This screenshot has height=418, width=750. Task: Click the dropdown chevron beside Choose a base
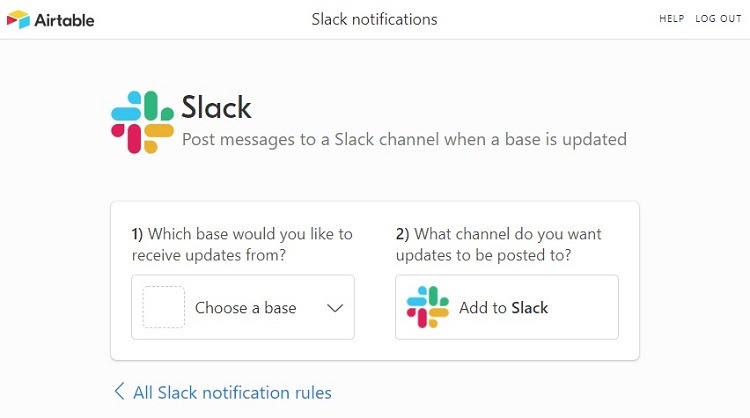tap(335, 308)
